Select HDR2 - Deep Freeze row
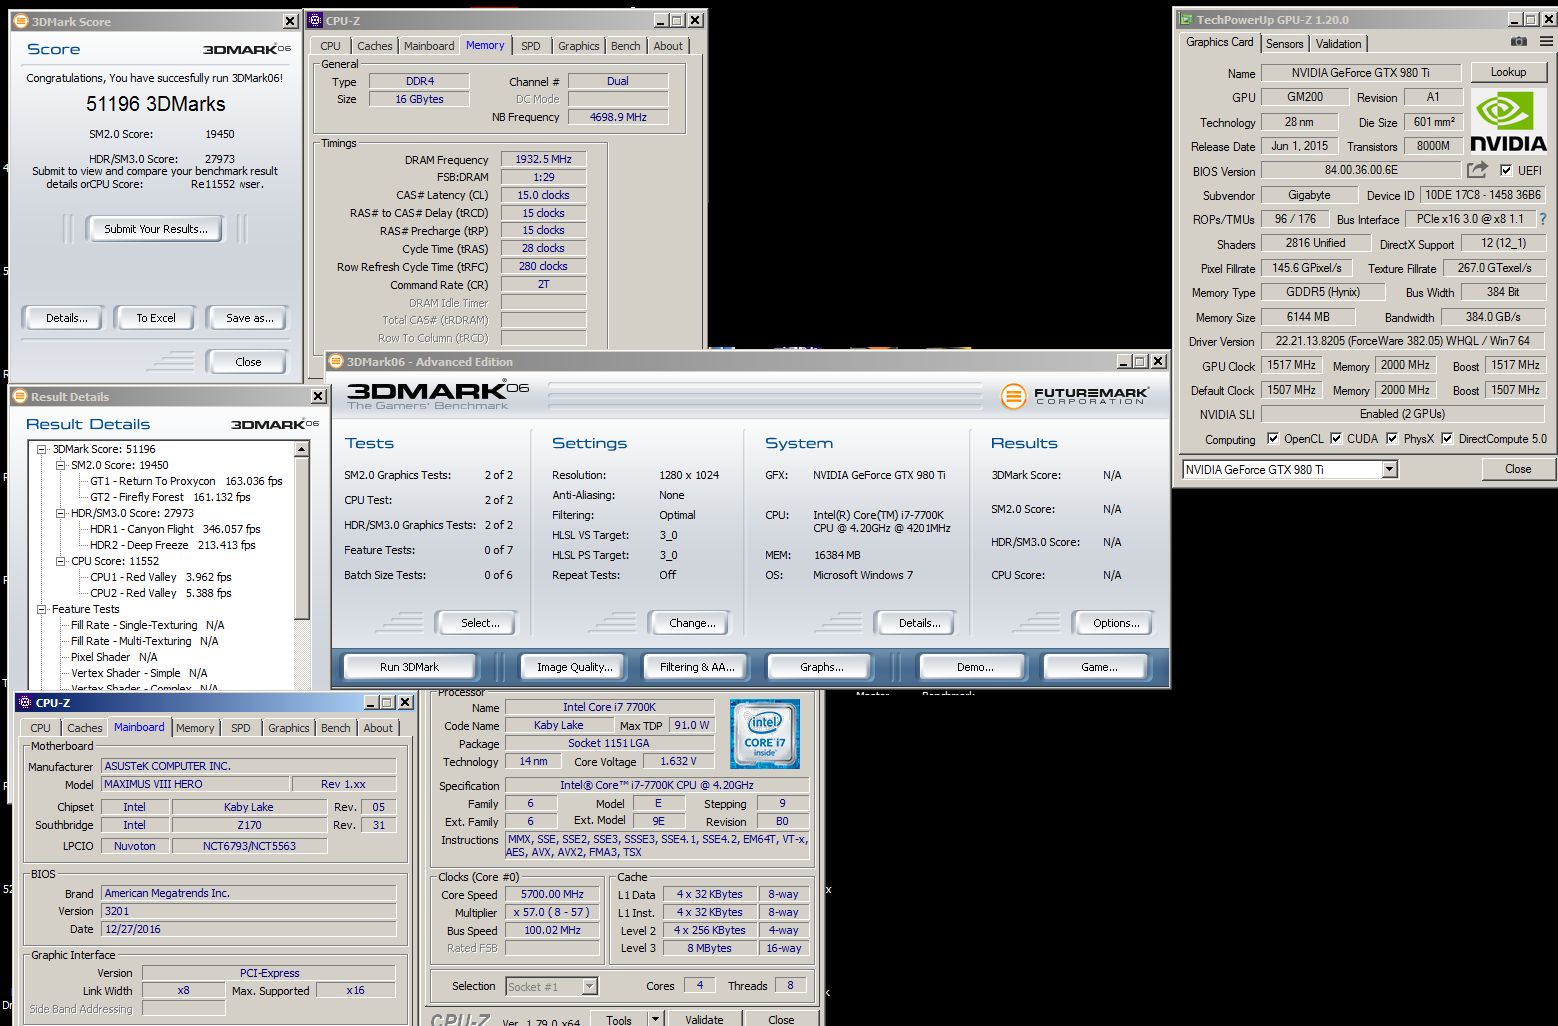 click(172, 545)
